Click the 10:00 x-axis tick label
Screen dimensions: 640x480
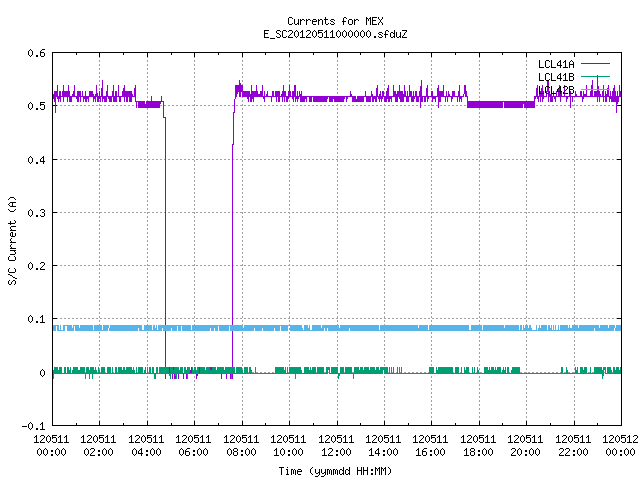(x=288, y=452)
